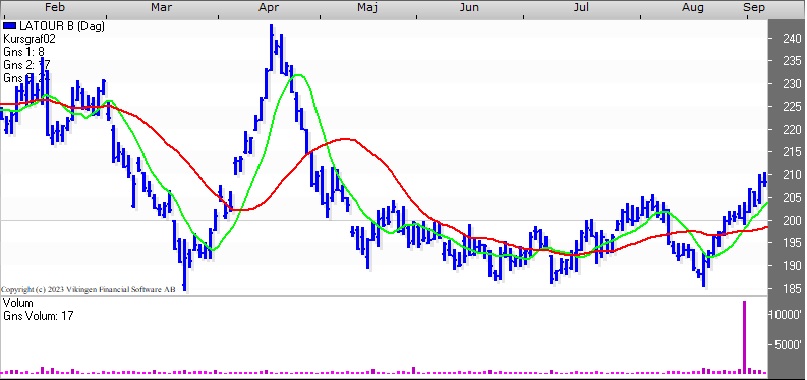Click the red moving average peak near Maj
The width and height of the screenshot is (807, 380).
pos(347,139)
